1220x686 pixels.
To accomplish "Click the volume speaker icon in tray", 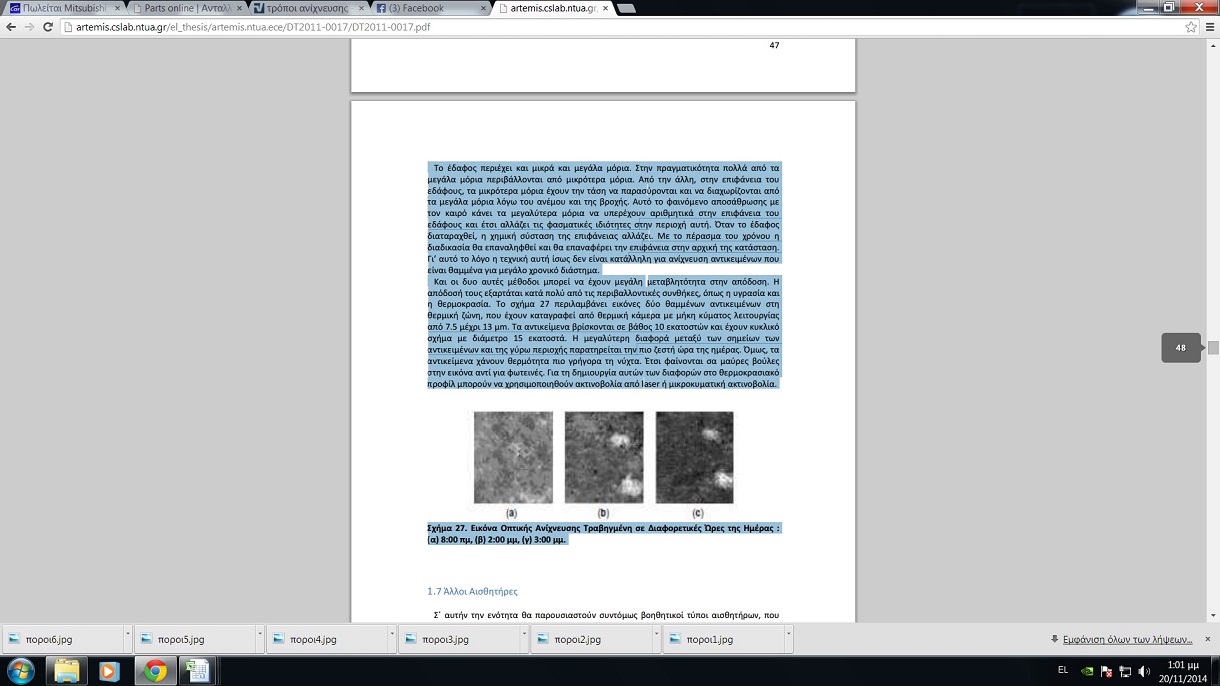I will (1144, 671).
